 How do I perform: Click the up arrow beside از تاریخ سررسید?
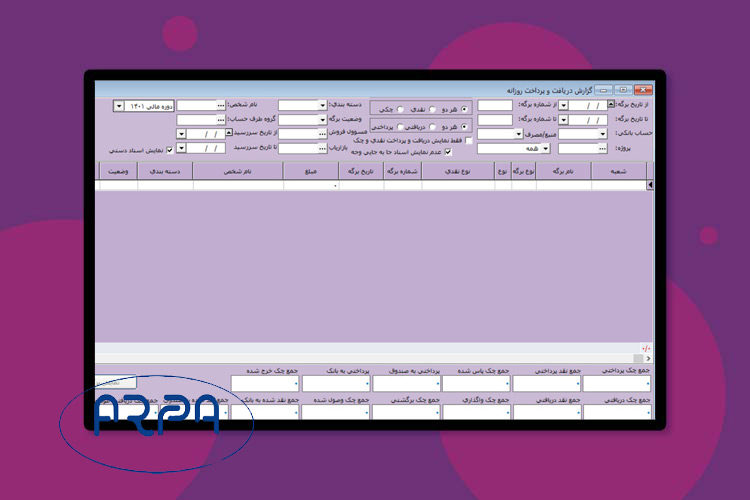pyautogui.click(x=229, y=131)
